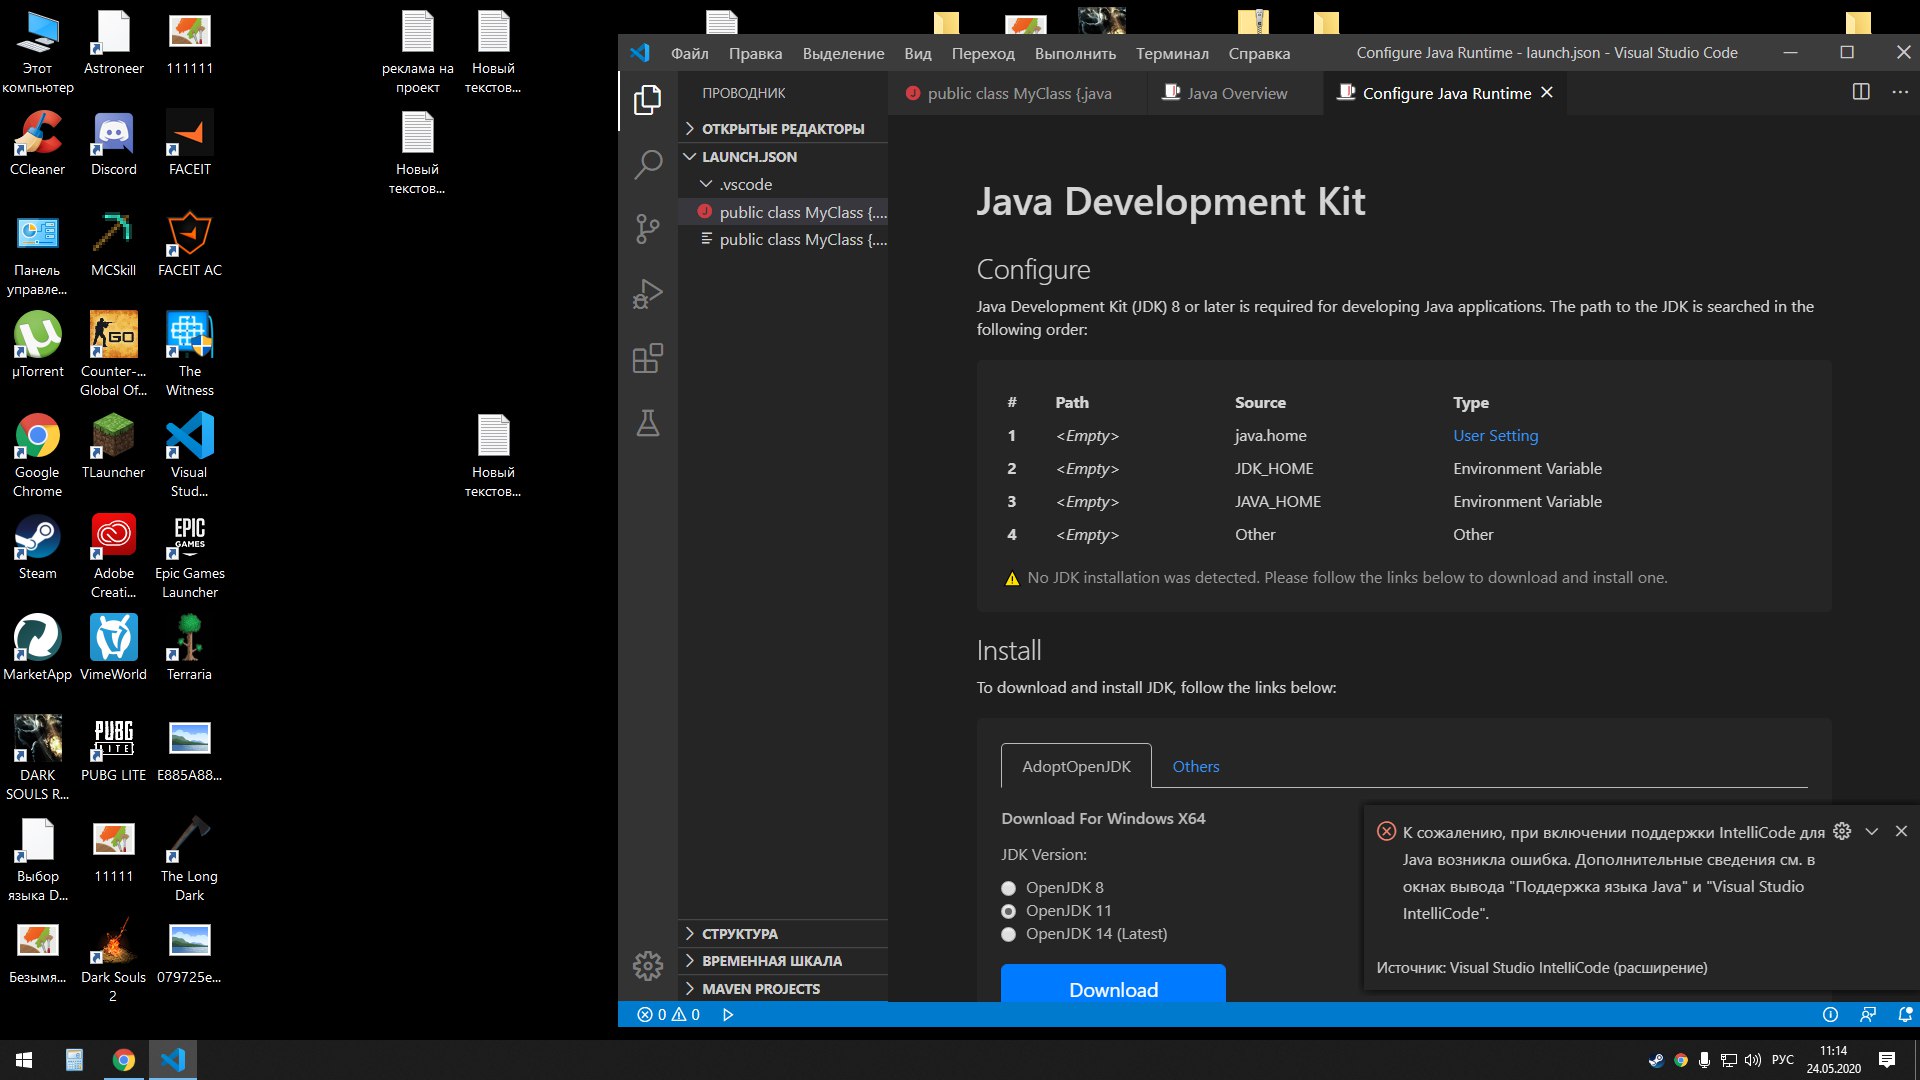Open the Переход menu
This screenshot has width=1920, height=1080.
click(983, 53)
